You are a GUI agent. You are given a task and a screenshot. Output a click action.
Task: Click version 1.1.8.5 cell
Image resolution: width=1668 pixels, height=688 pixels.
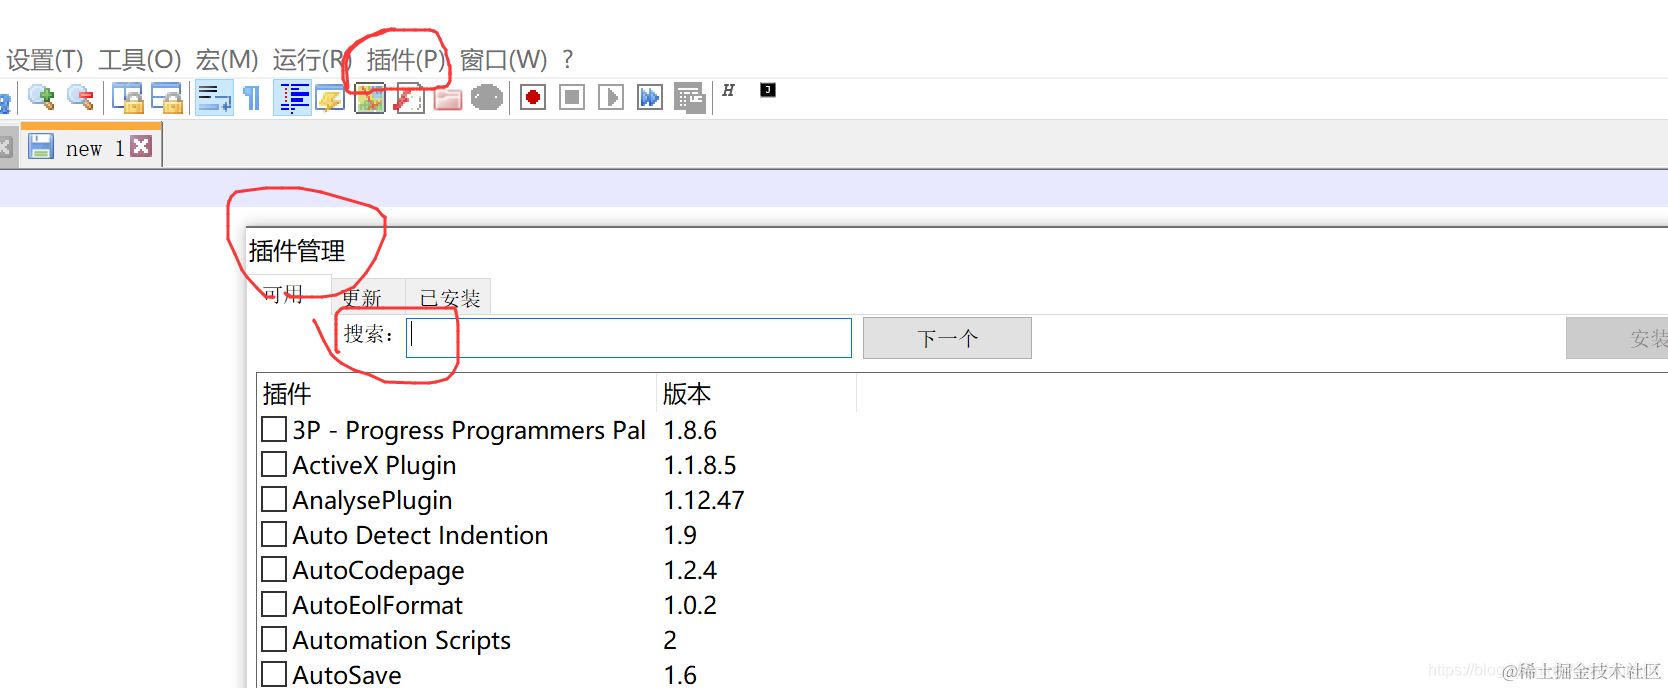(x=700, y=466)
